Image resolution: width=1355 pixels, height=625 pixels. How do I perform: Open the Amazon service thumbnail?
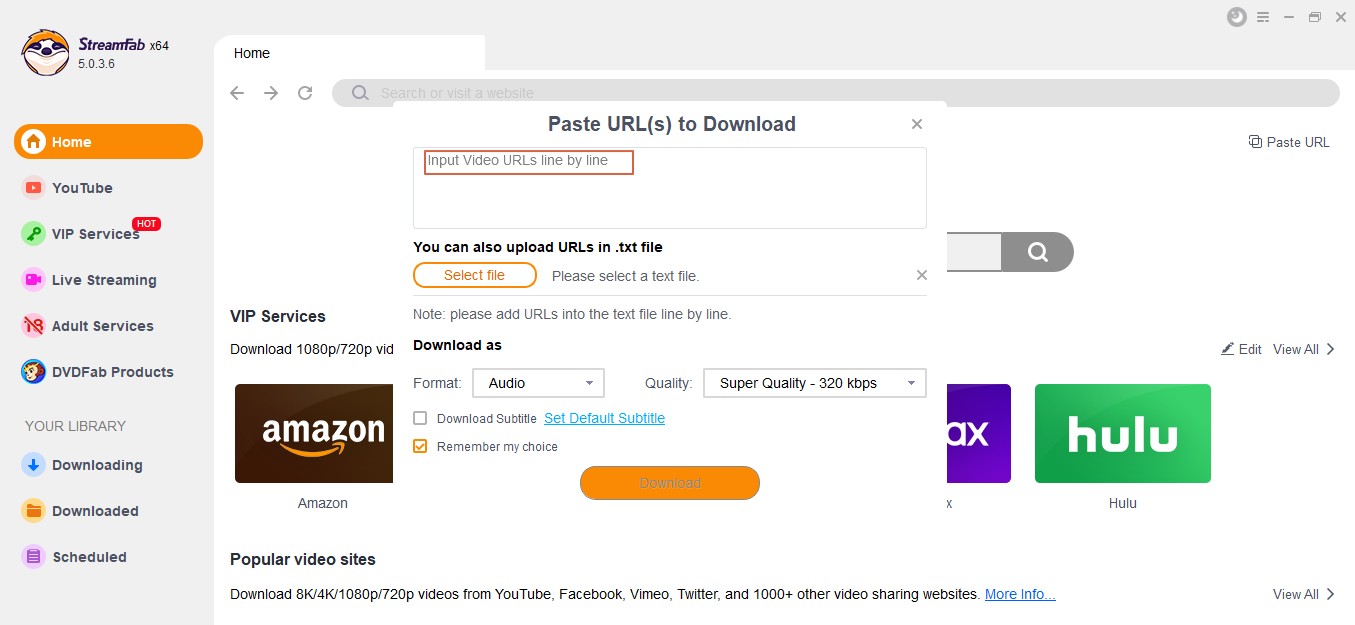point(314,433)
